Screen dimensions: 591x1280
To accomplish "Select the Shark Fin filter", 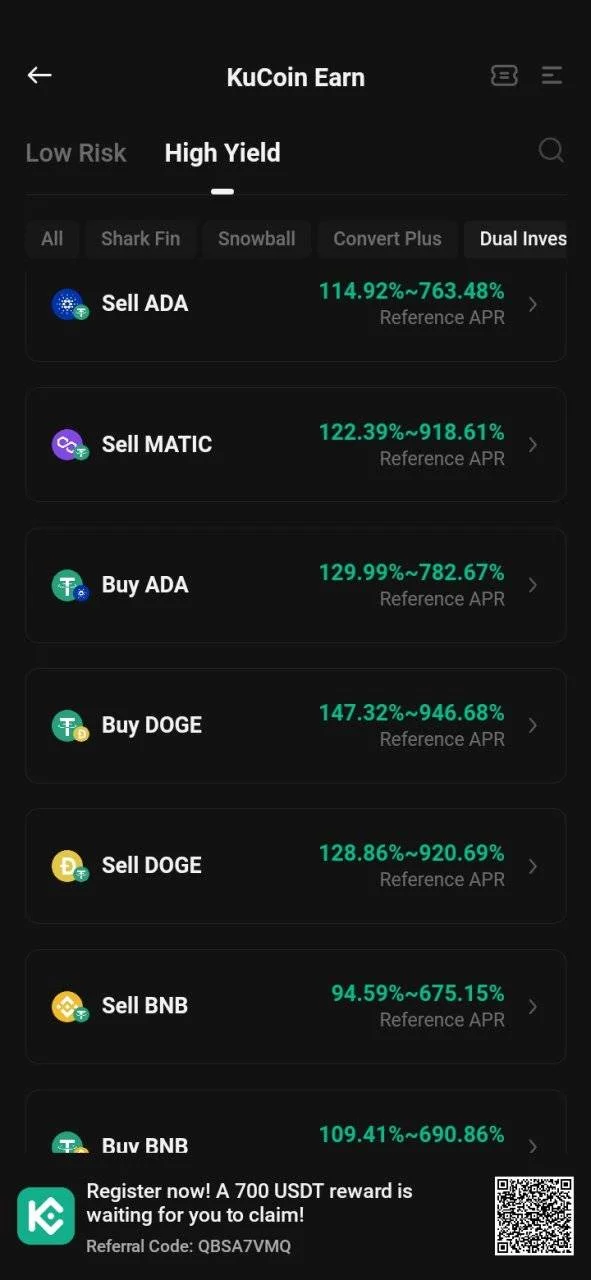I will click(141, 239).
